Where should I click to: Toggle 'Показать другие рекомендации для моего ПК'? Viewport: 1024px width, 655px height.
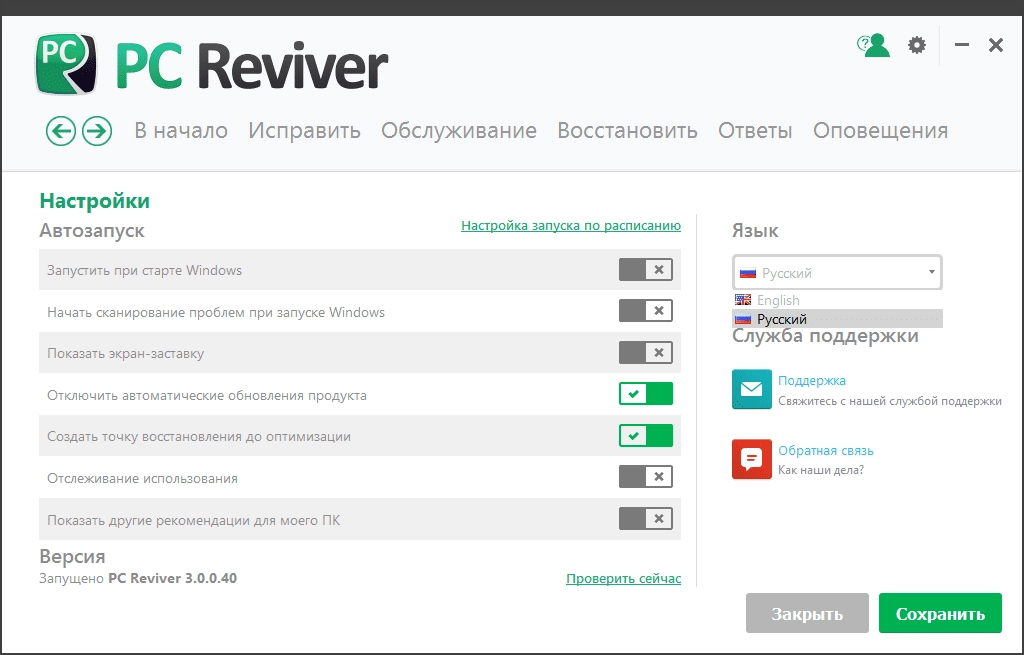pos(646,519)
